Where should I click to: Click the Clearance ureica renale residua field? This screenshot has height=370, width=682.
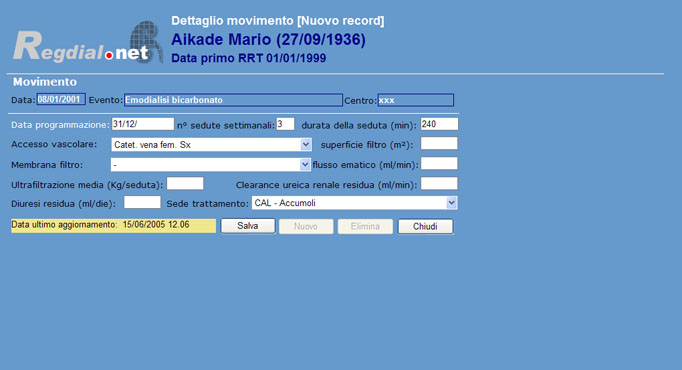(439, 183)
